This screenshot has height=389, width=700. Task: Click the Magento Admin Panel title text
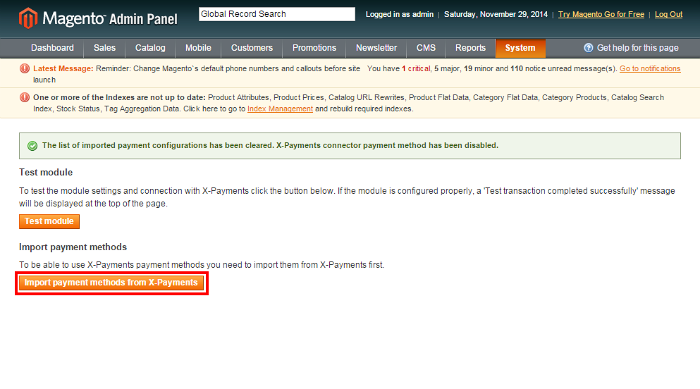pos(110,19)
